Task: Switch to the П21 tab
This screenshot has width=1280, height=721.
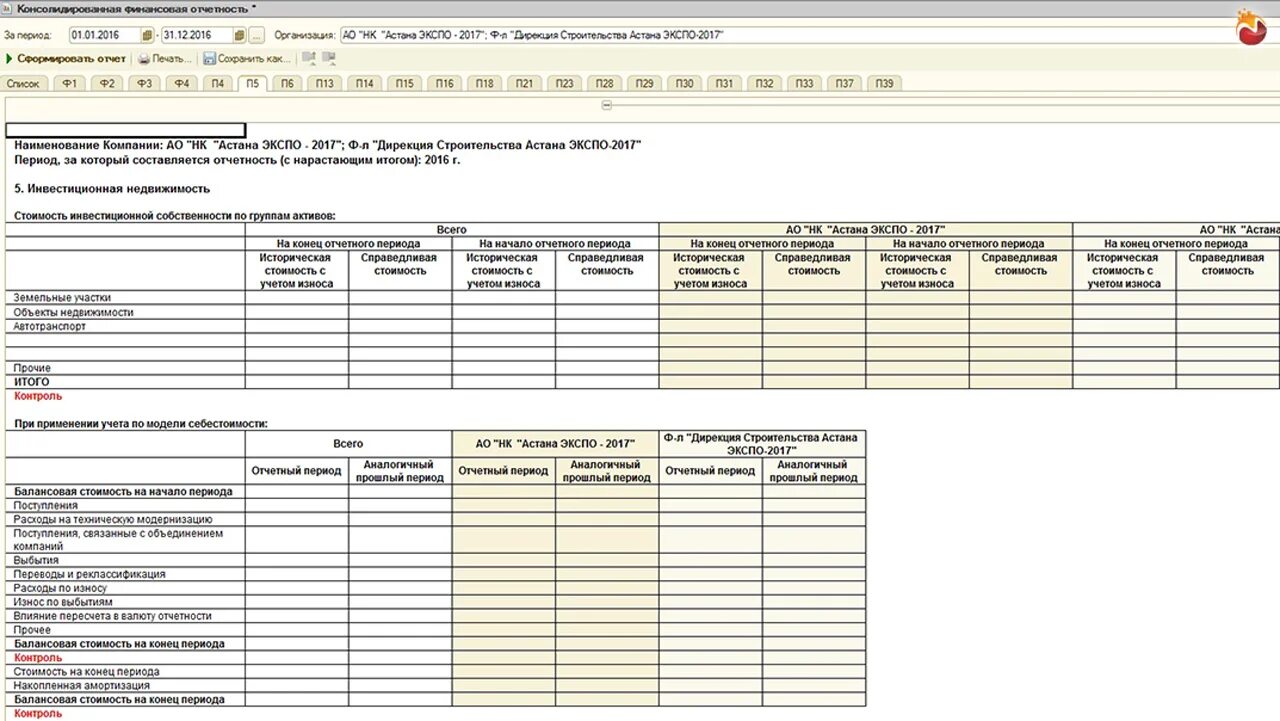Action: 524,84
